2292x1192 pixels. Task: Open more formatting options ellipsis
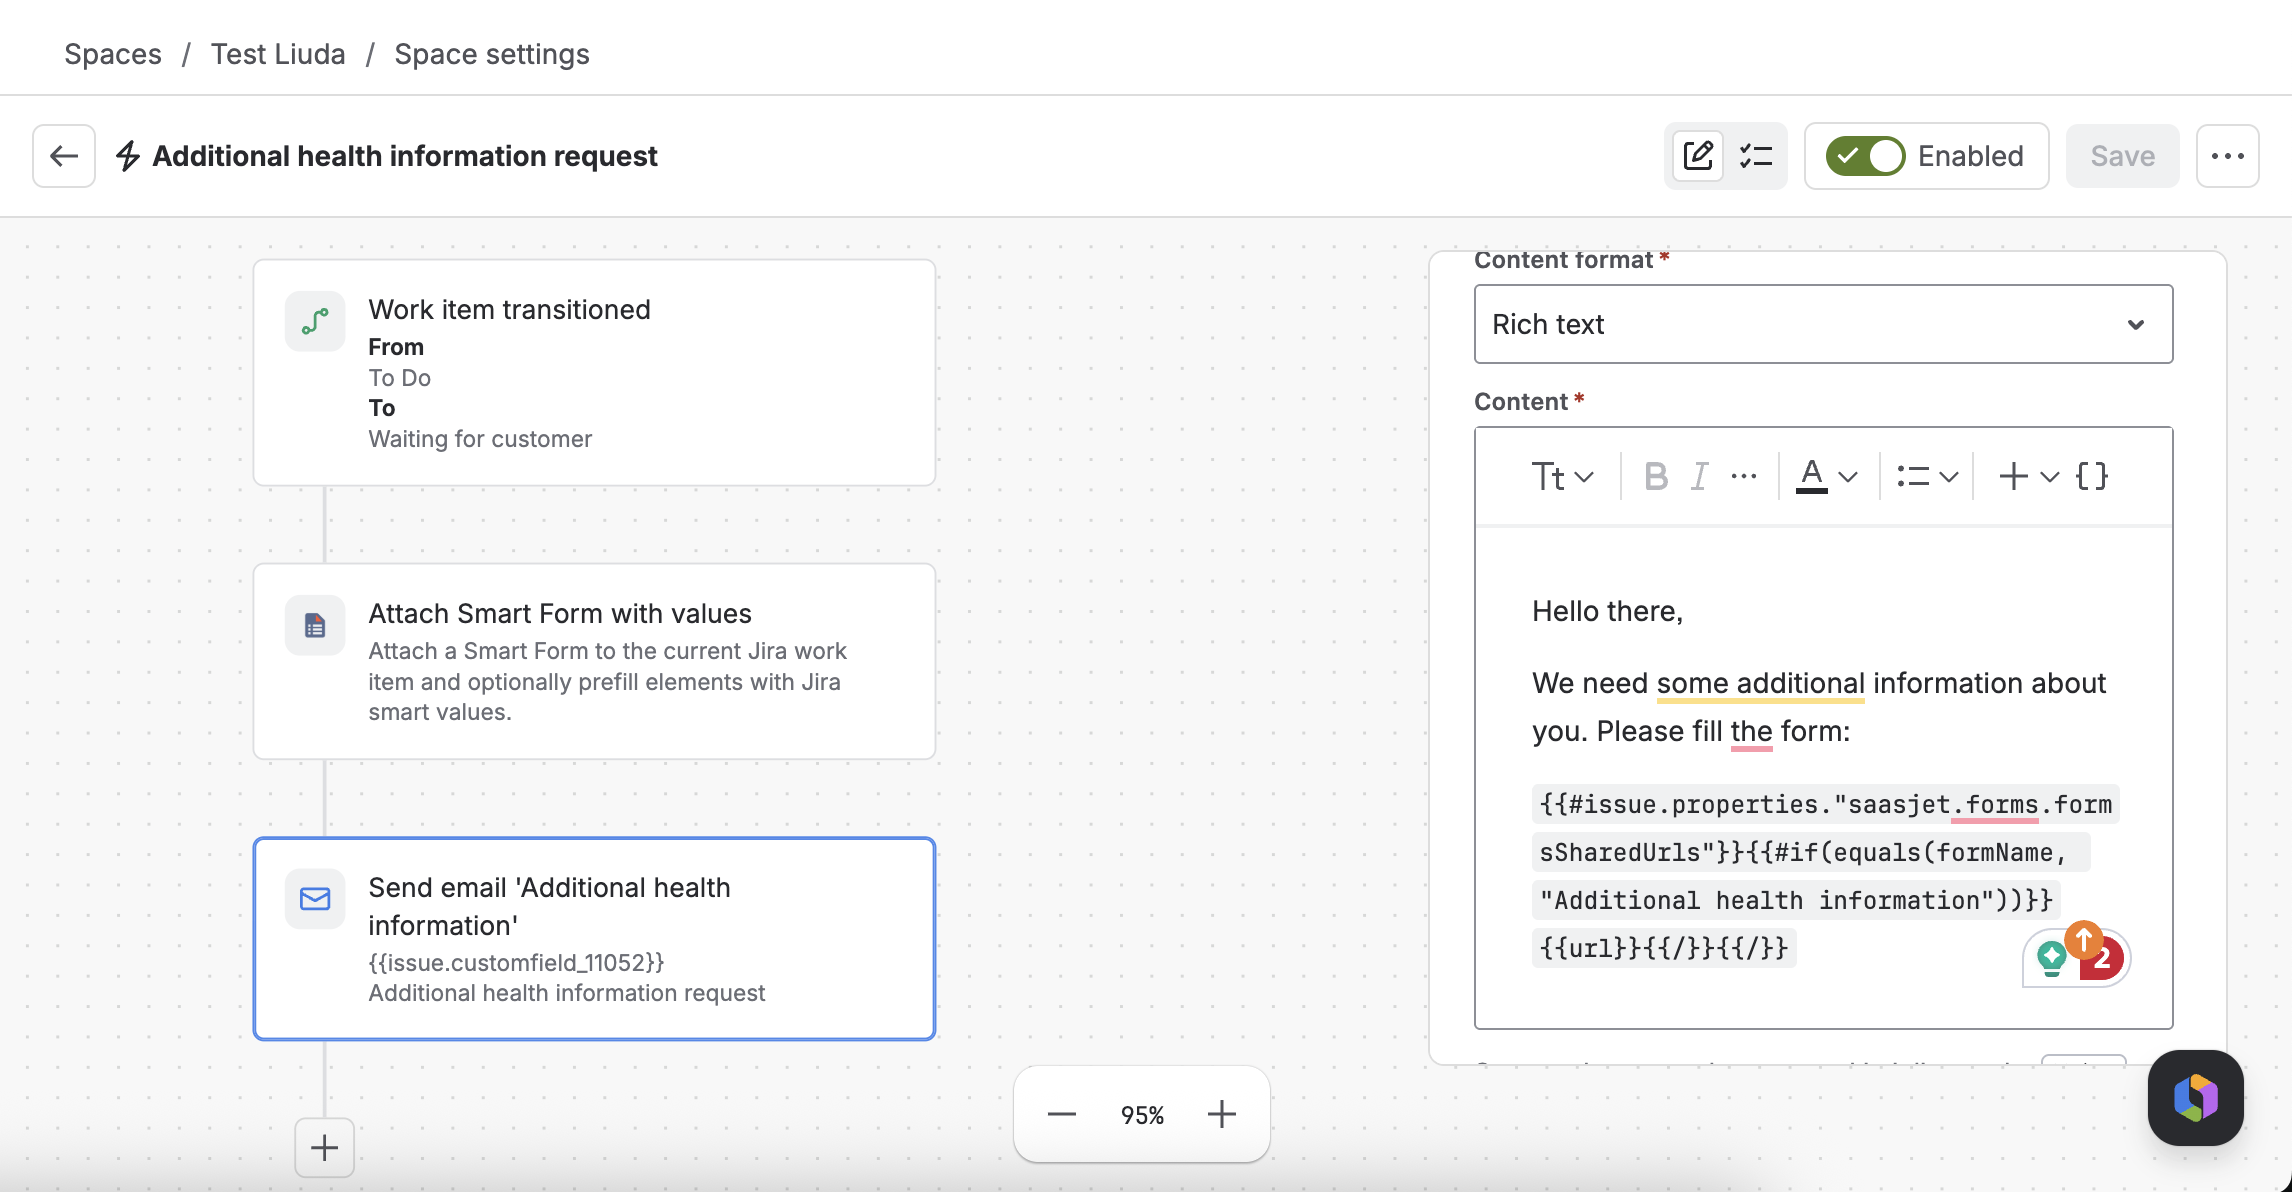coord(1744,477)
